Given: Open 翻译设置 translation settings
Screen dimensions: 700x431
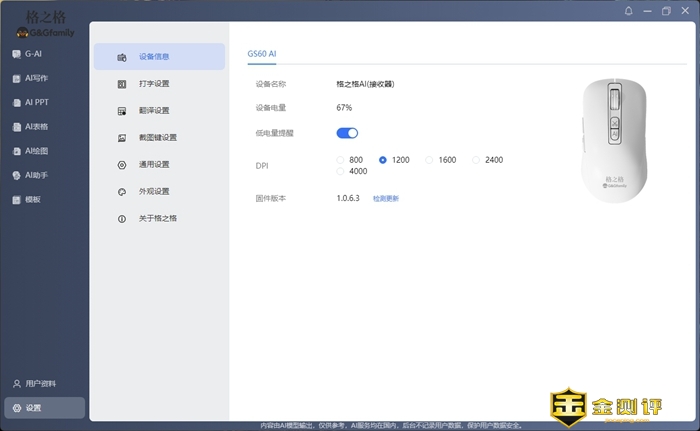Looking at the screenshot, I should (x=154, y=111).
